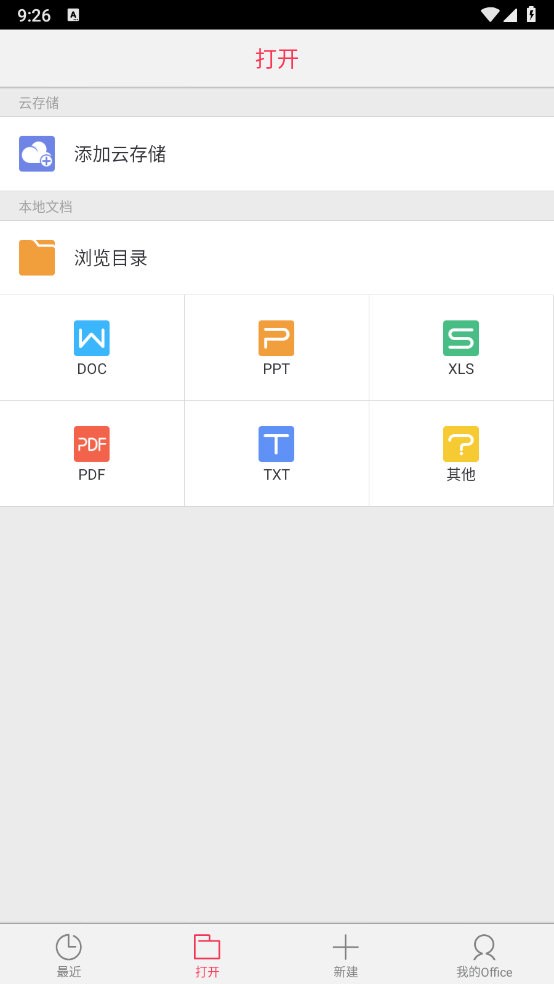Tap the 9:26 clock in status bar
Viewport: 554px width, 984px height.
tap(34, 15)
